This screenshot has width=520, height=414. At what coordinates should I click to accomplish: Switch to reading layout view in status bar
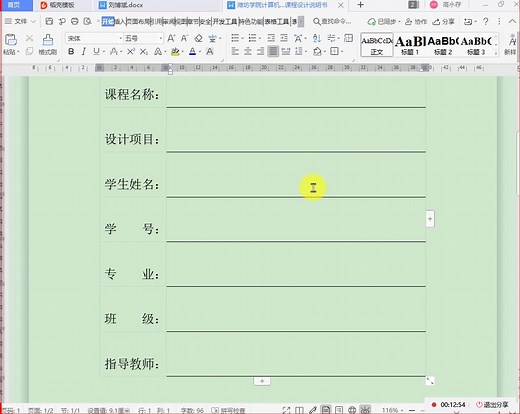pos(299,410)
